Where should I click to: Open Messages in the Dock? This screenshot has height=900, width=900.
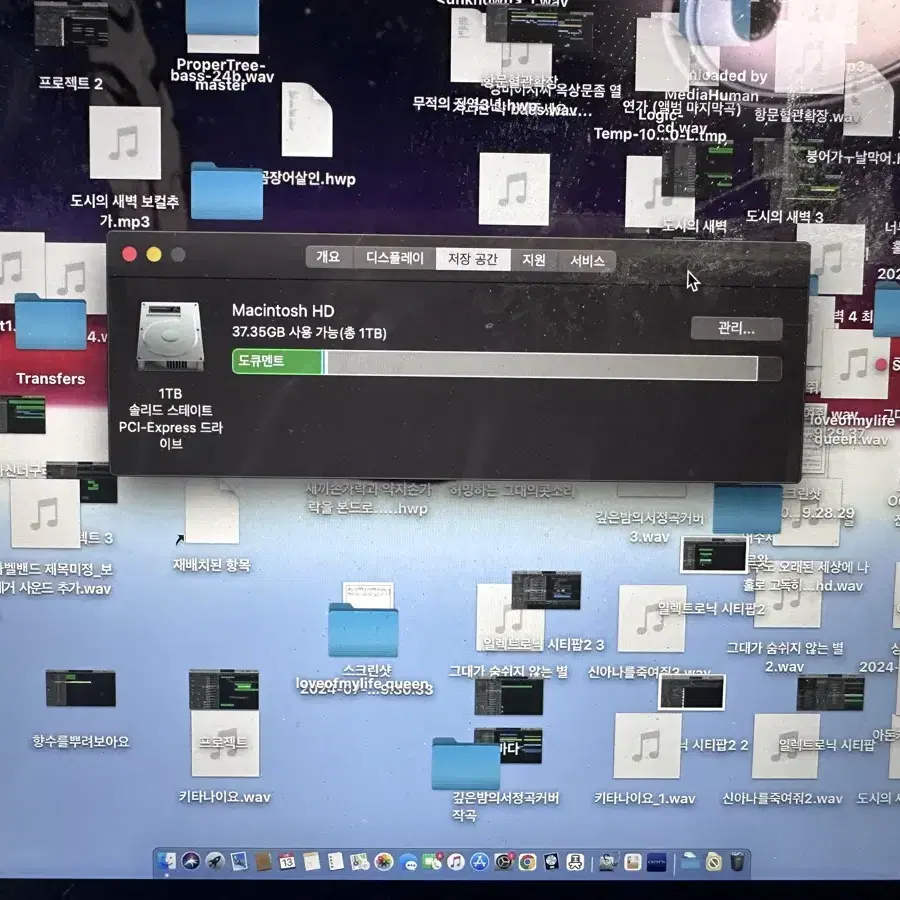(x=408, y=863)
